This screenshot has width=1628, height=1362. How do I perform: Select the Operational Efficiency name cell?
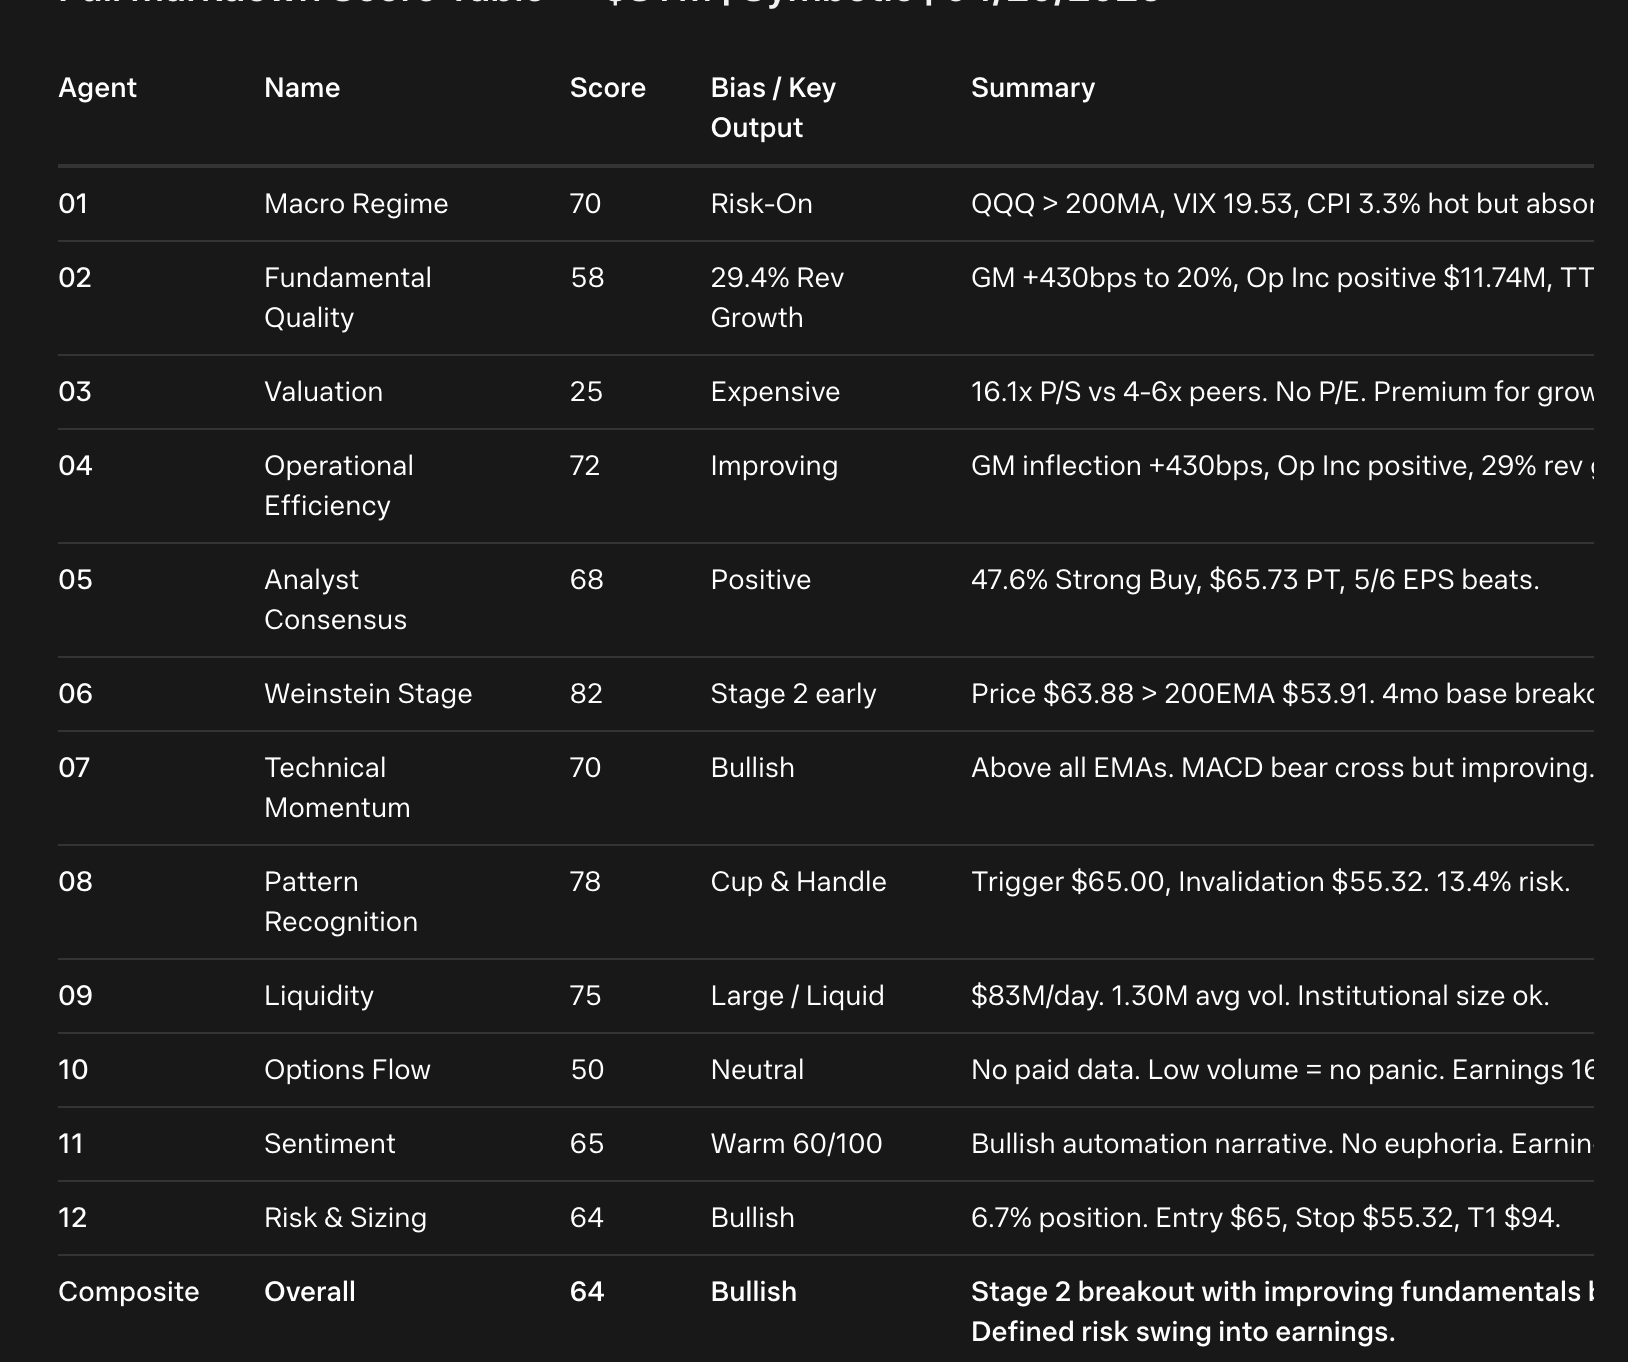pos(338,486)
